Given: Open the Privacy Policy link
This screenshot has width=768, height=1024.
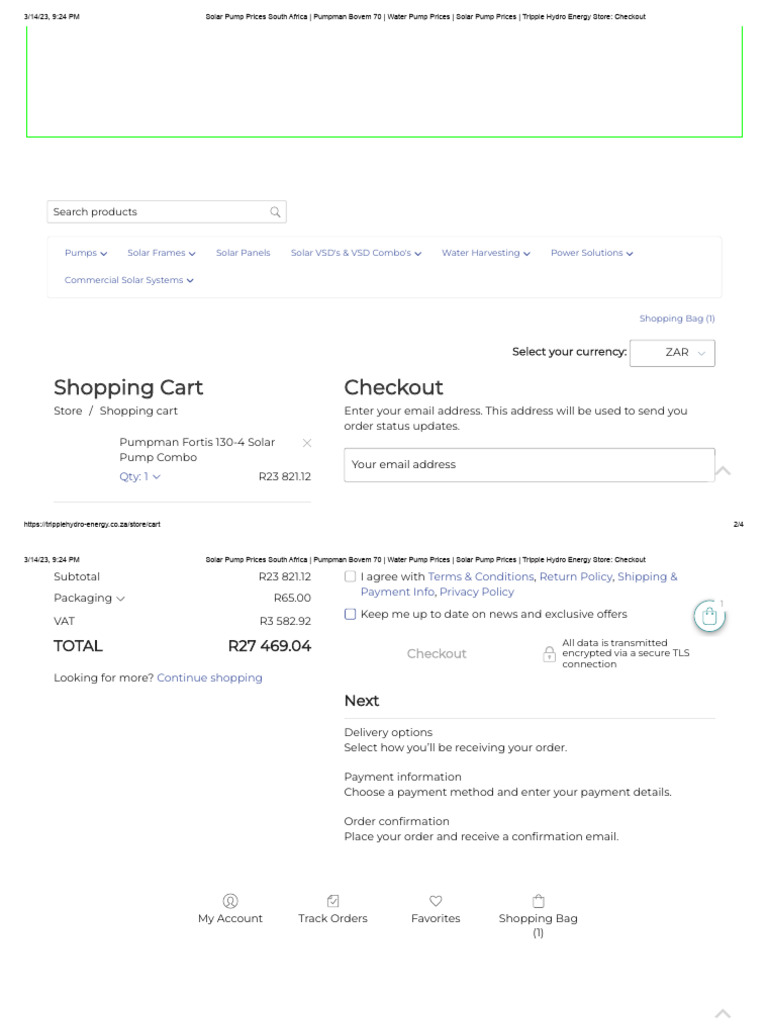Looking at the screenshot, I should (477, 592).
